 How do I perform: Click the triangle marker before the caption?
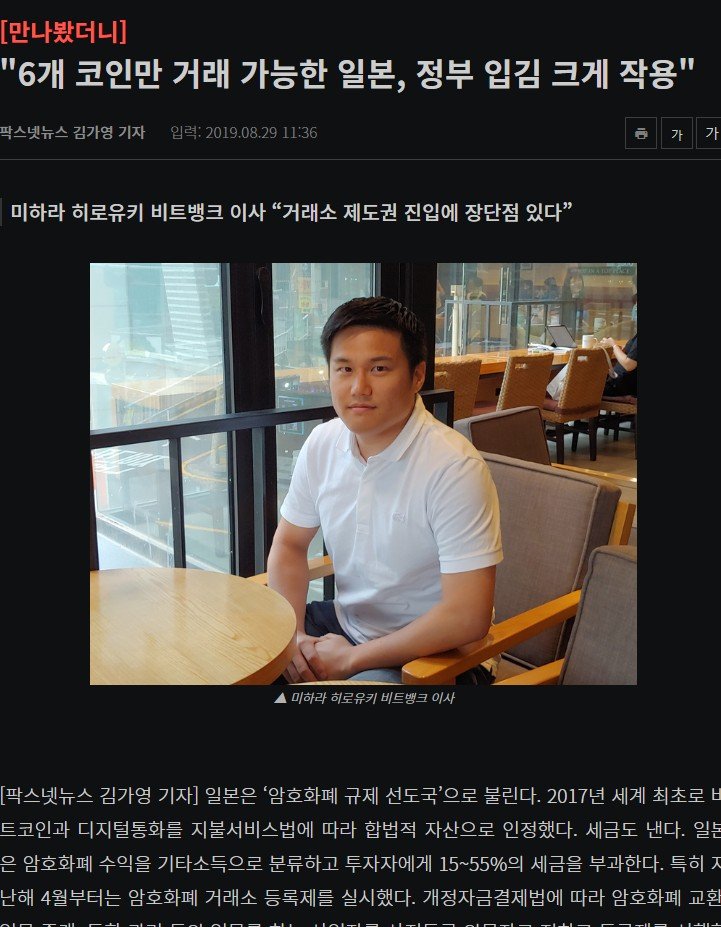[x=280, y=698]
